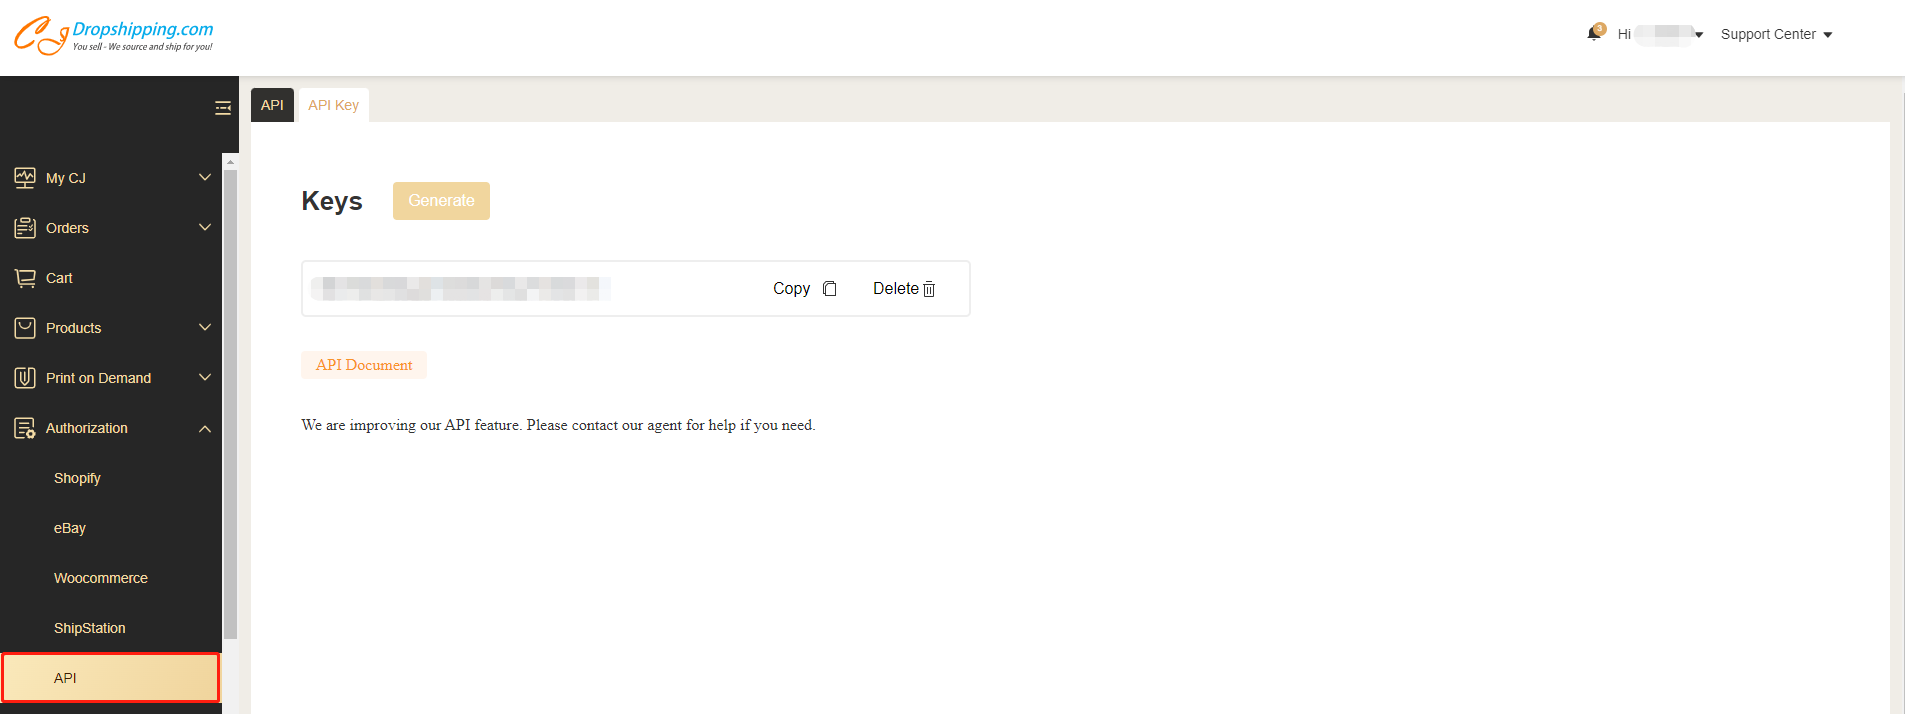Click the Cart shopping cart icon
This screenshot has width=1905, height=714.
pyautogui.click(x=25, y=278)
